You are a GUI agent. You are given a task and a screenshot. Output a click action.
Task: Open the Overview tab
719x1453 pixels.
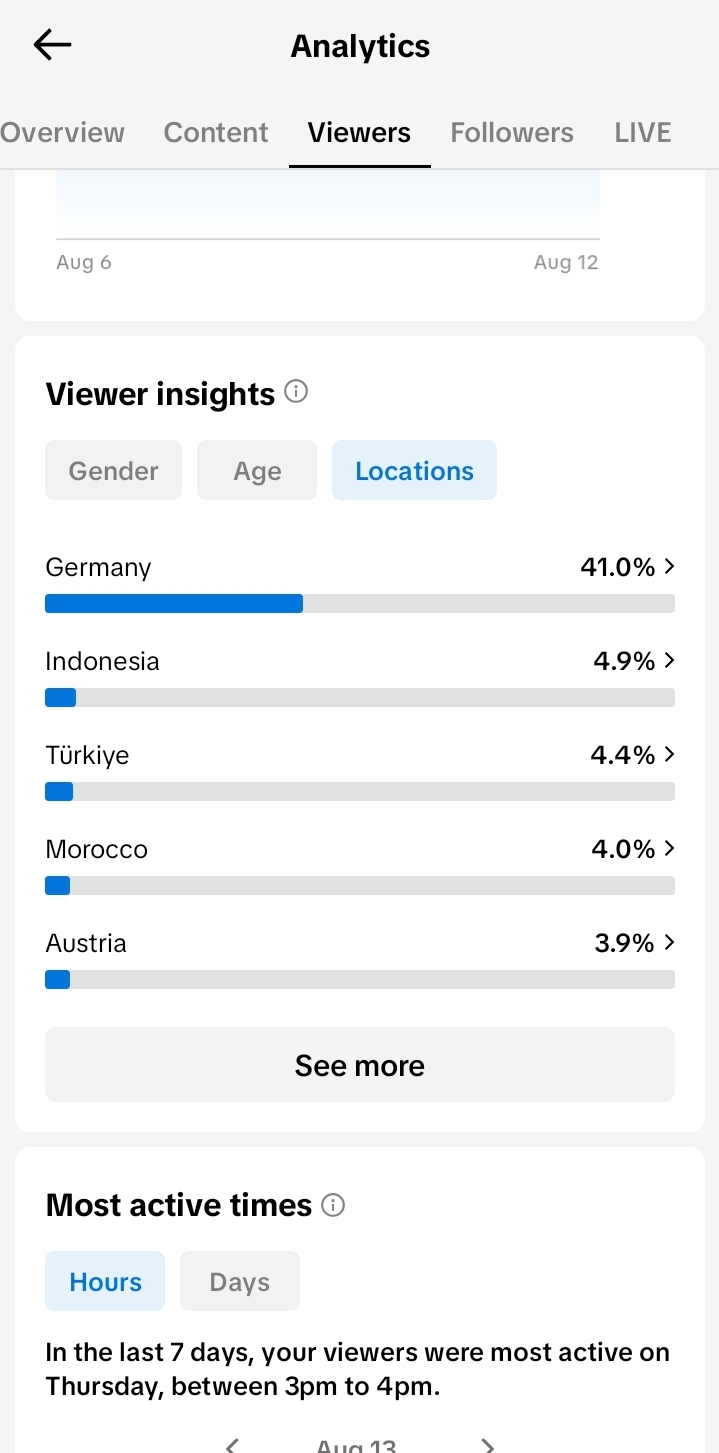[x=62, y=132]
